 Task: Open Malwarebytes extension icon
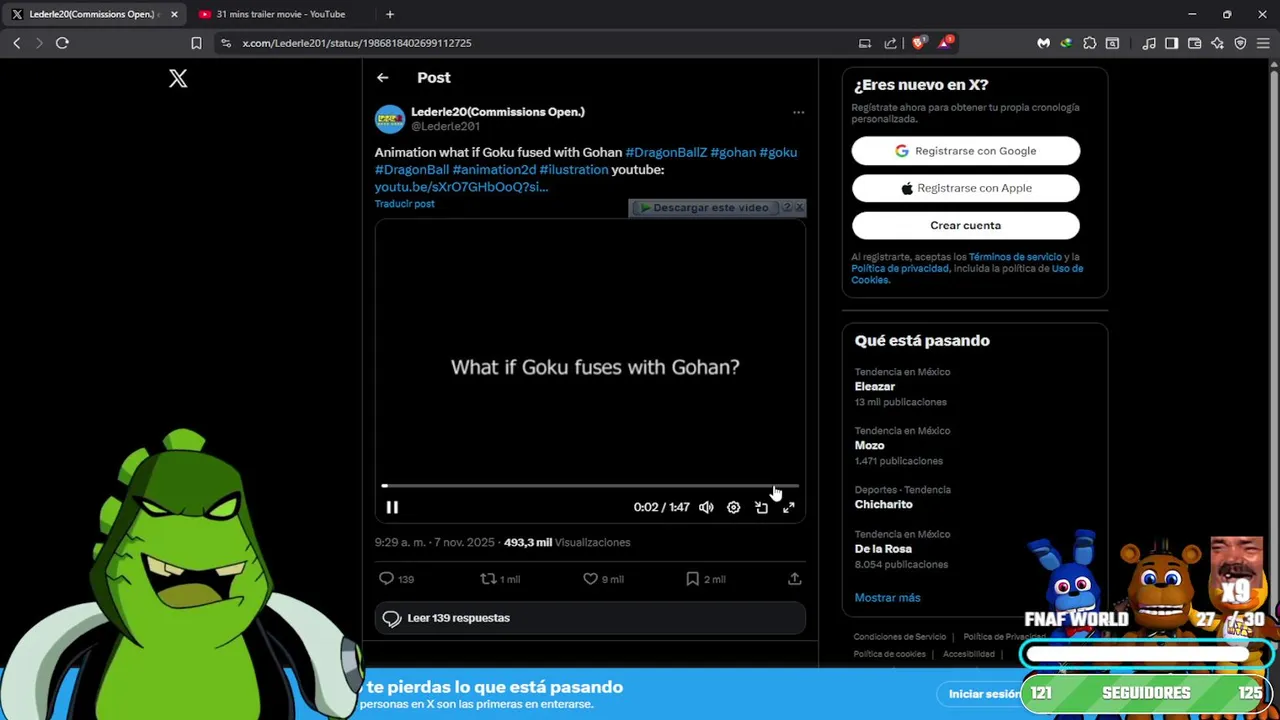(x=1043, y=43)
